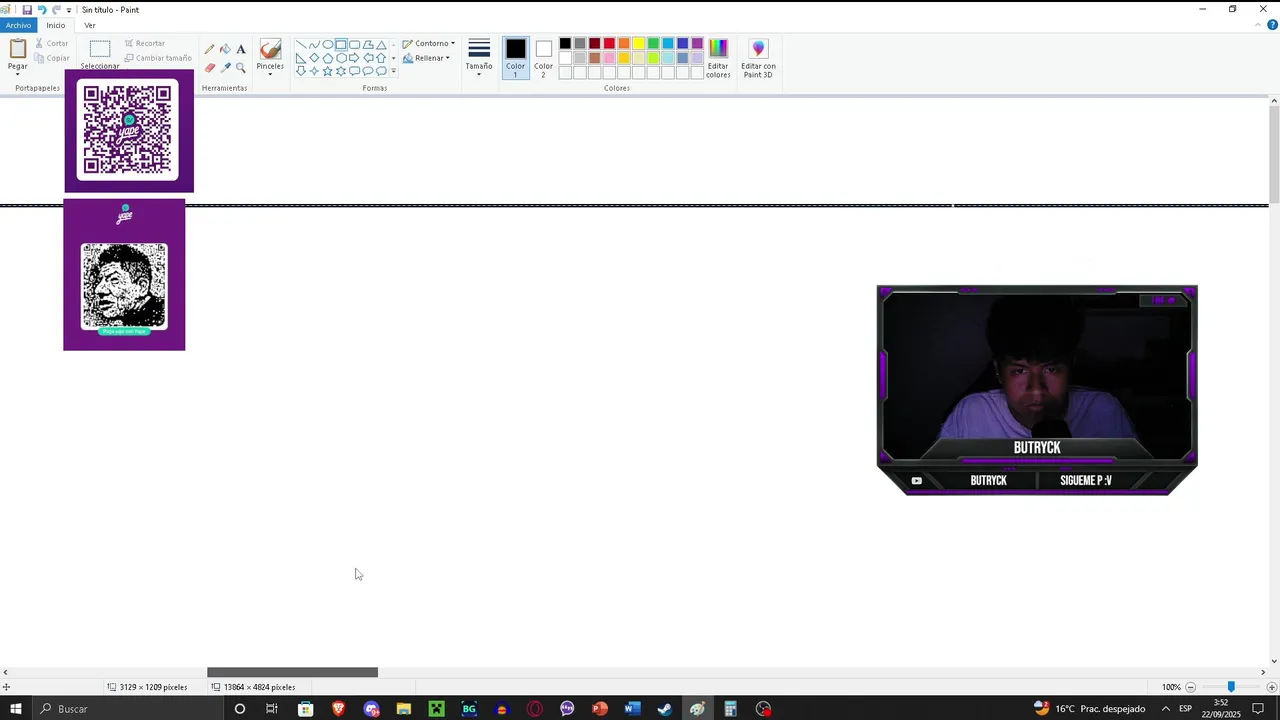Pick the purple color swatch

[x=697, y=43]
